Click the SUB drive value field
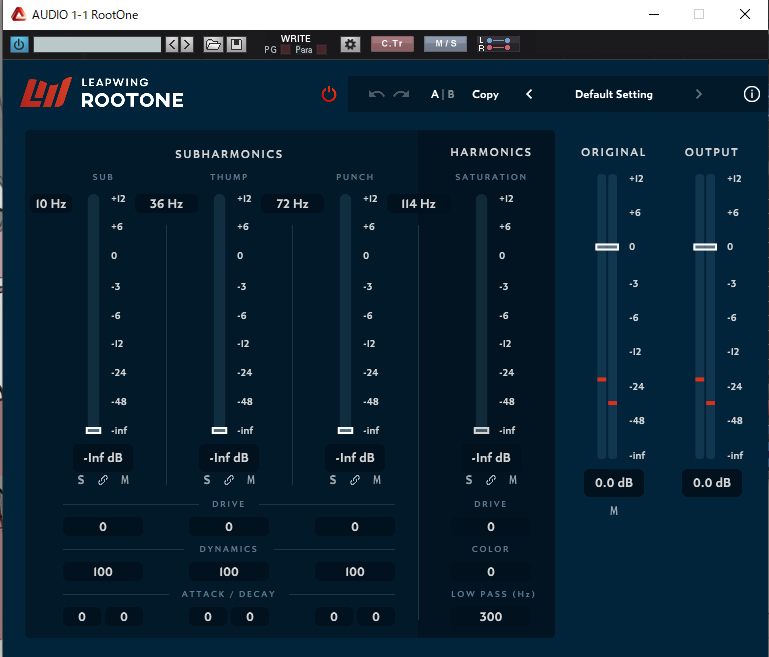This screenshot has height=657, width=769. tap(103, 527)
